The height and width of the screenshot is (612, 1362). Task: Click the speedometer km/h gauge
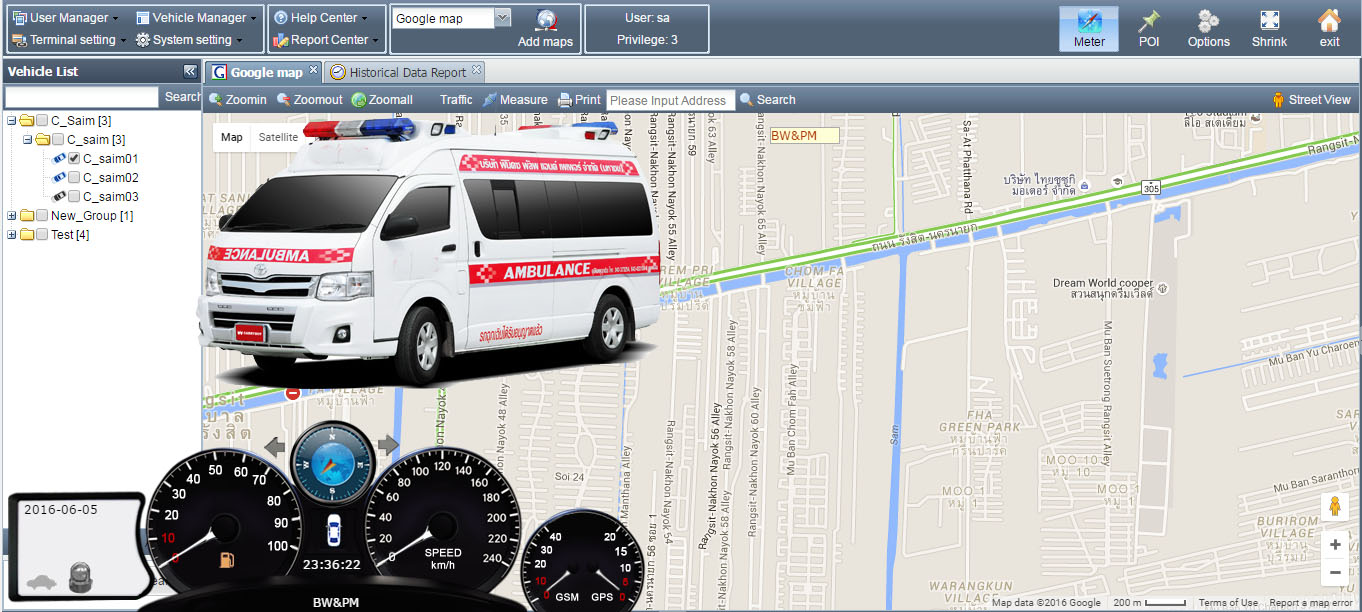click(x=442, y=525)
